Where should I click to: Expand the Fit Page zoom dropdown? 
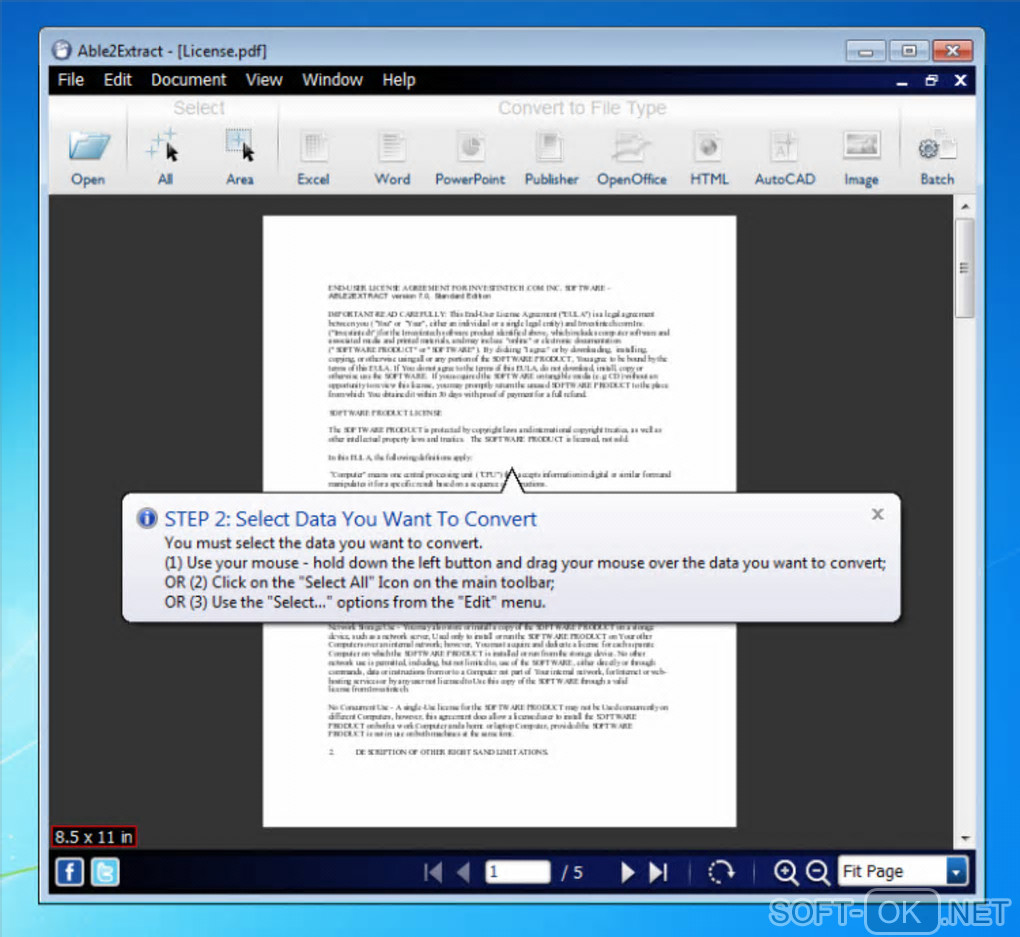pyautogui.click(x=956, y=871)
